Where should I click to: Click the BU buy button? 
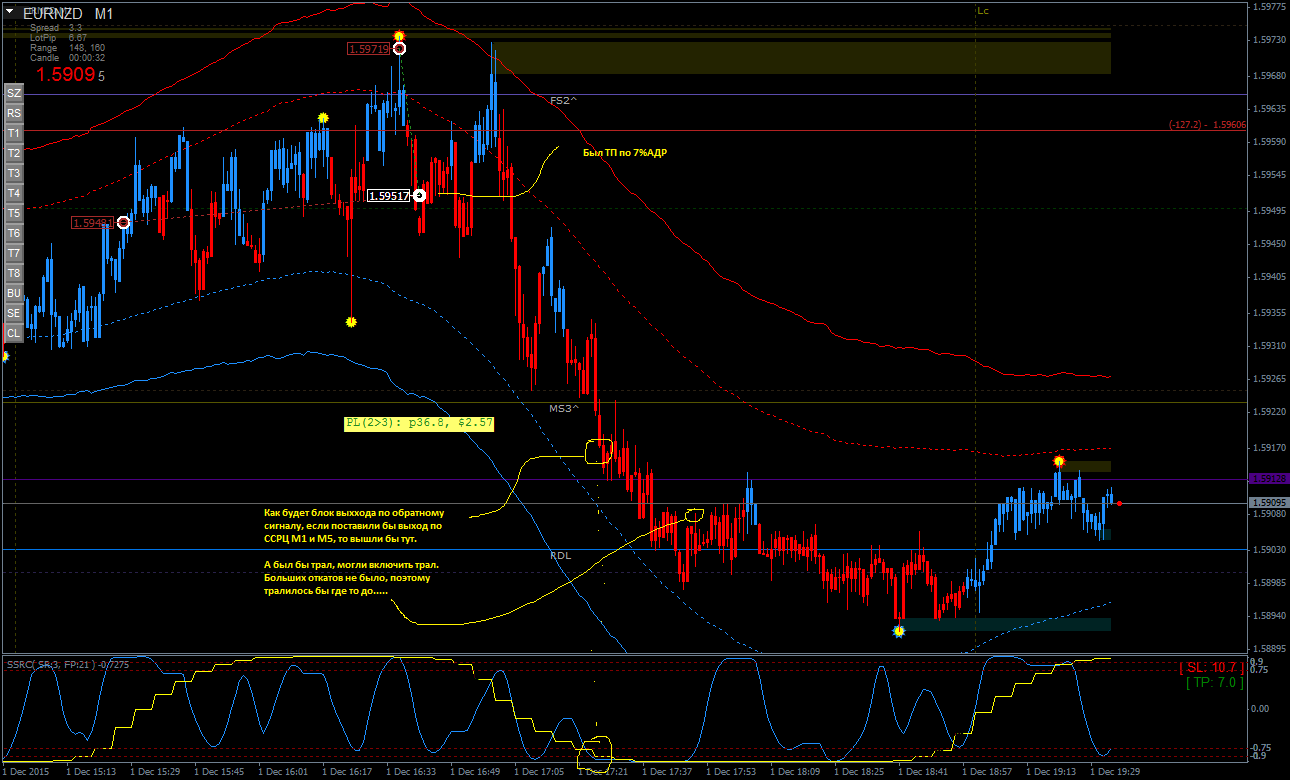tap(14, 293)
